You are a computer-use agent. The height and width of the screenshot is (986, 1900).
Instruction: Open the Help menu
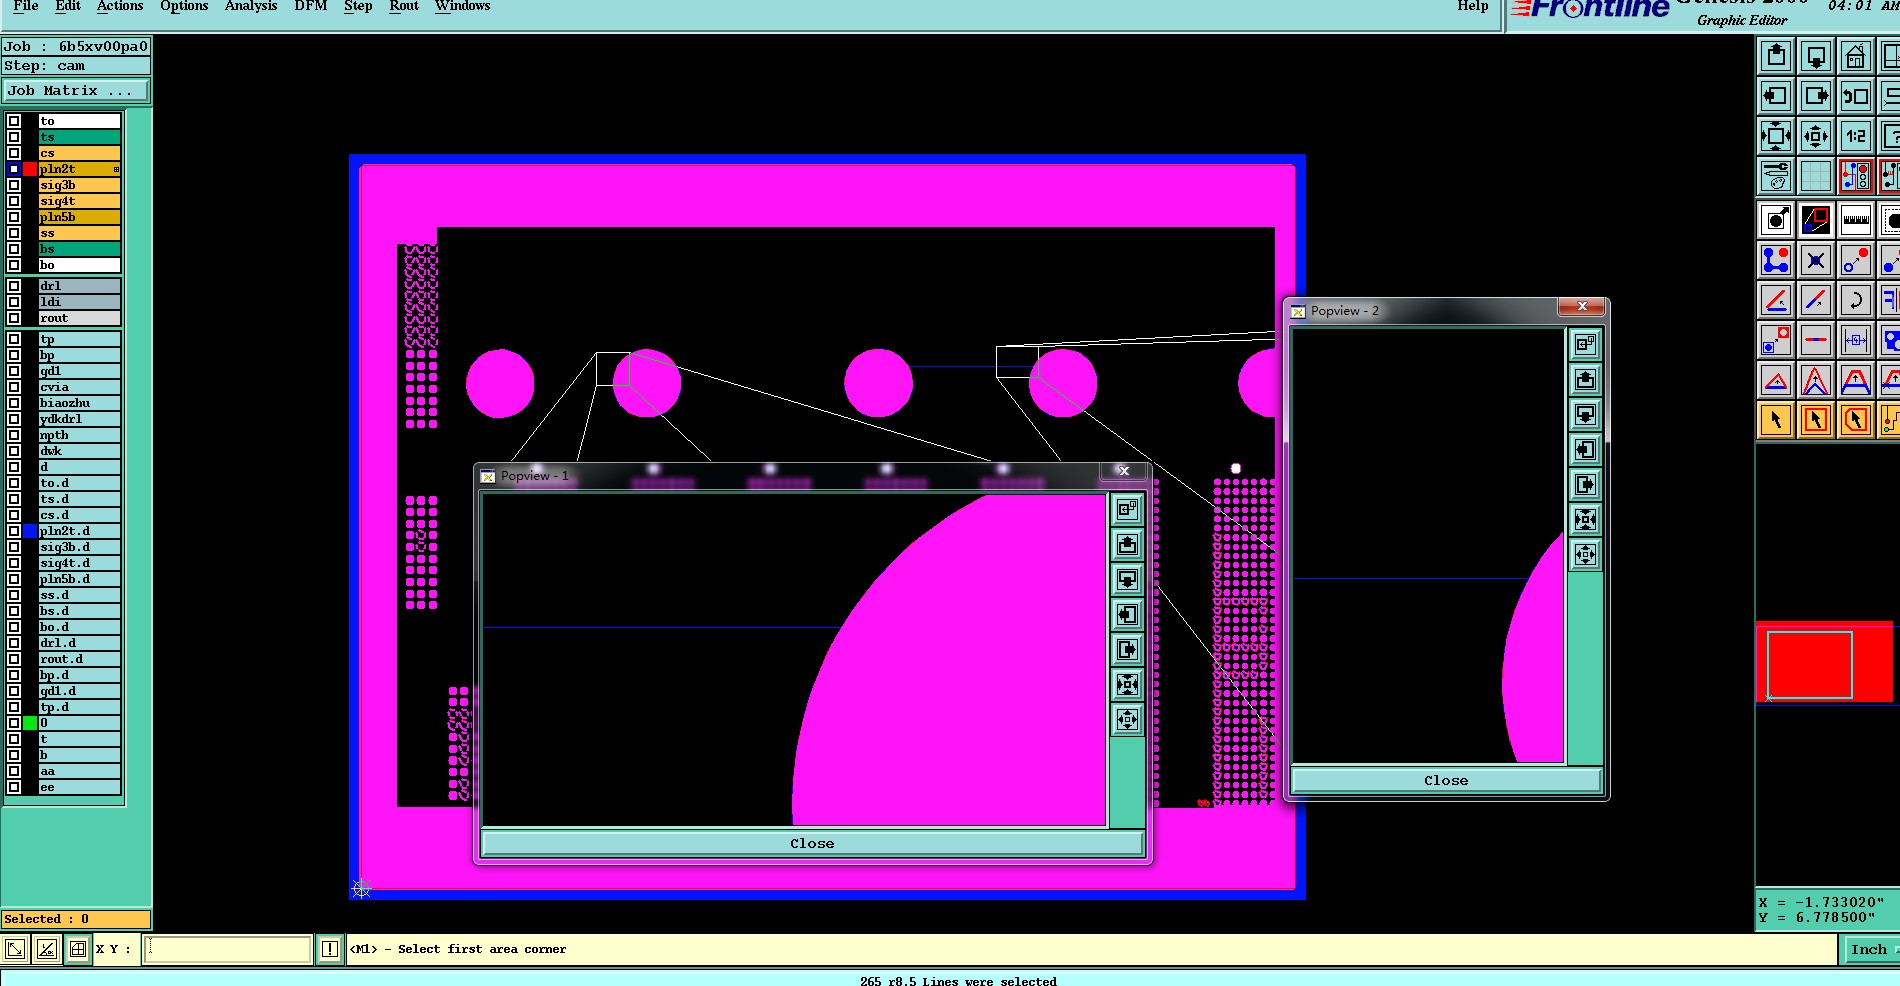click(1472, 6)
